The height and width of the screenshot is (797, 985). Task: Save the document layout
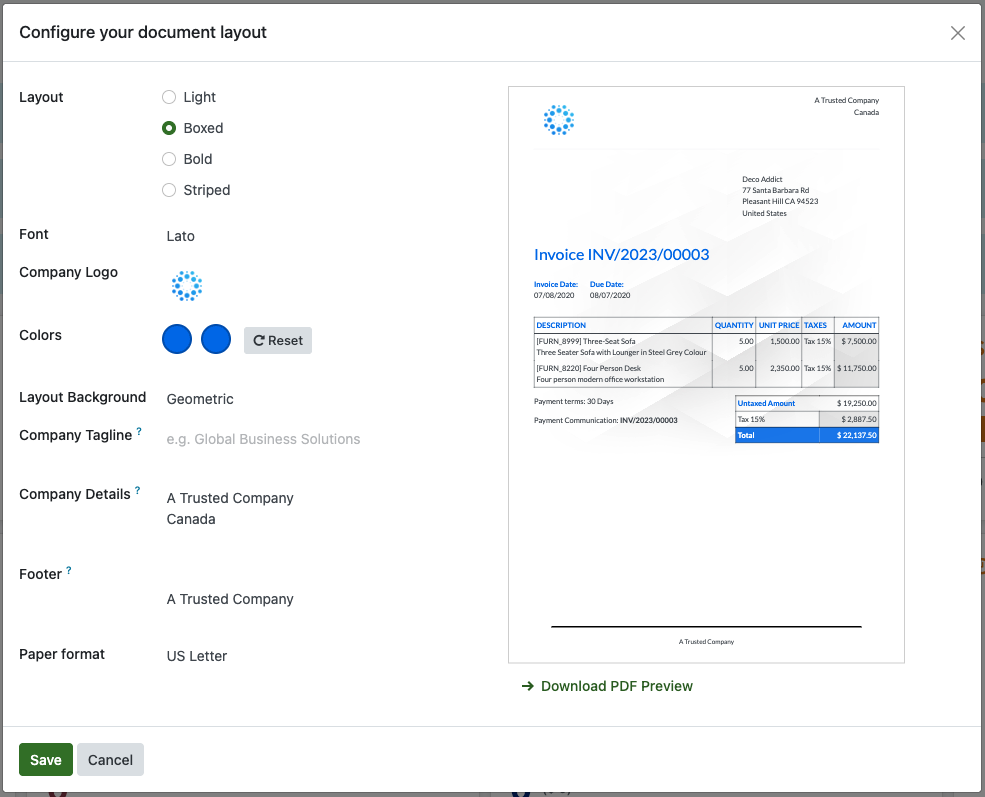(x=46, y=760)
